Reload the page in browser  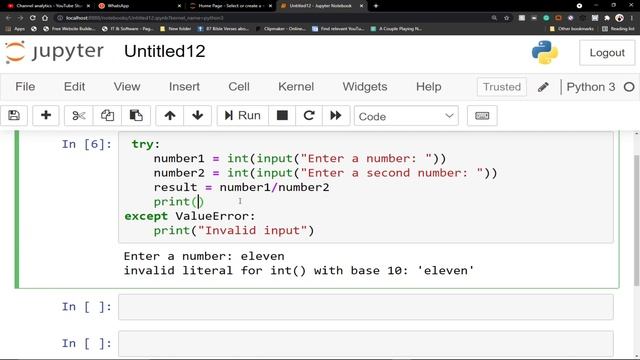(33, 18)
